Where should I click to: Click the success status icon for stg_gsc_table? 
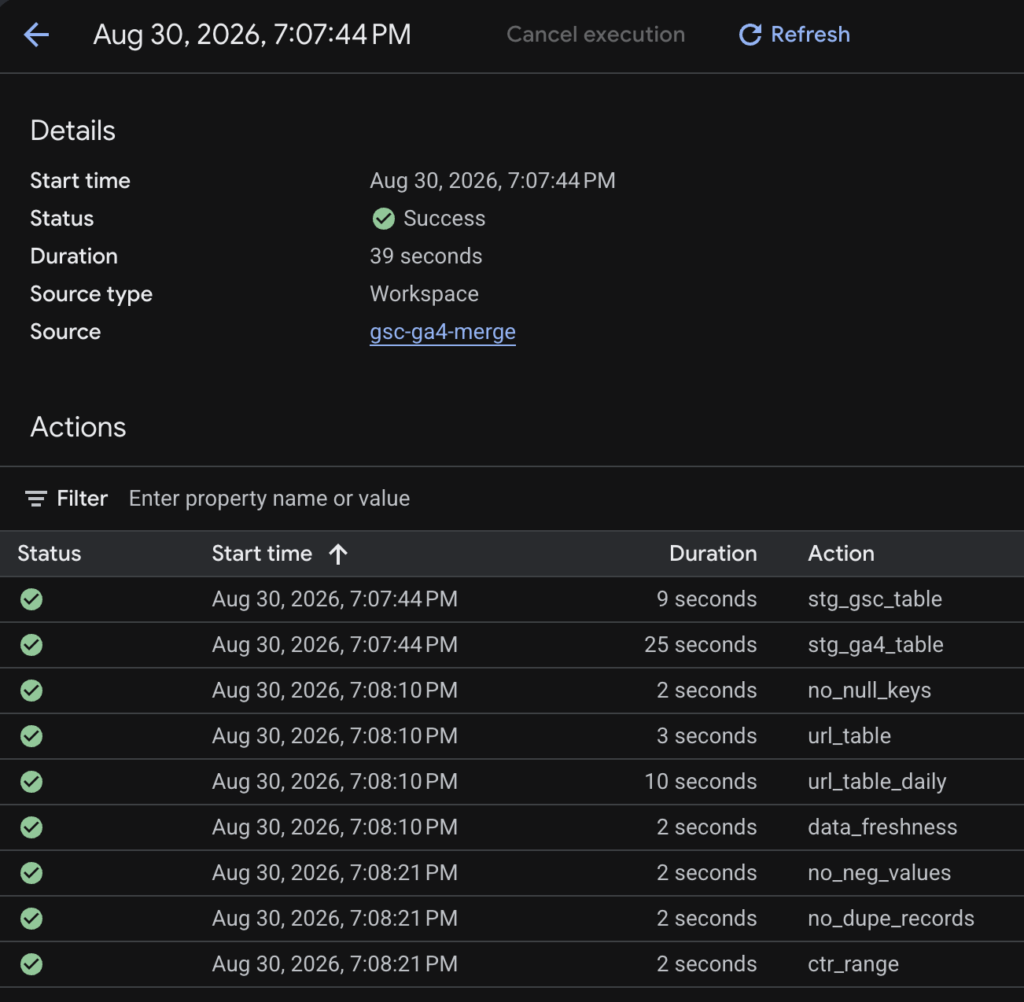pos(31,599)
